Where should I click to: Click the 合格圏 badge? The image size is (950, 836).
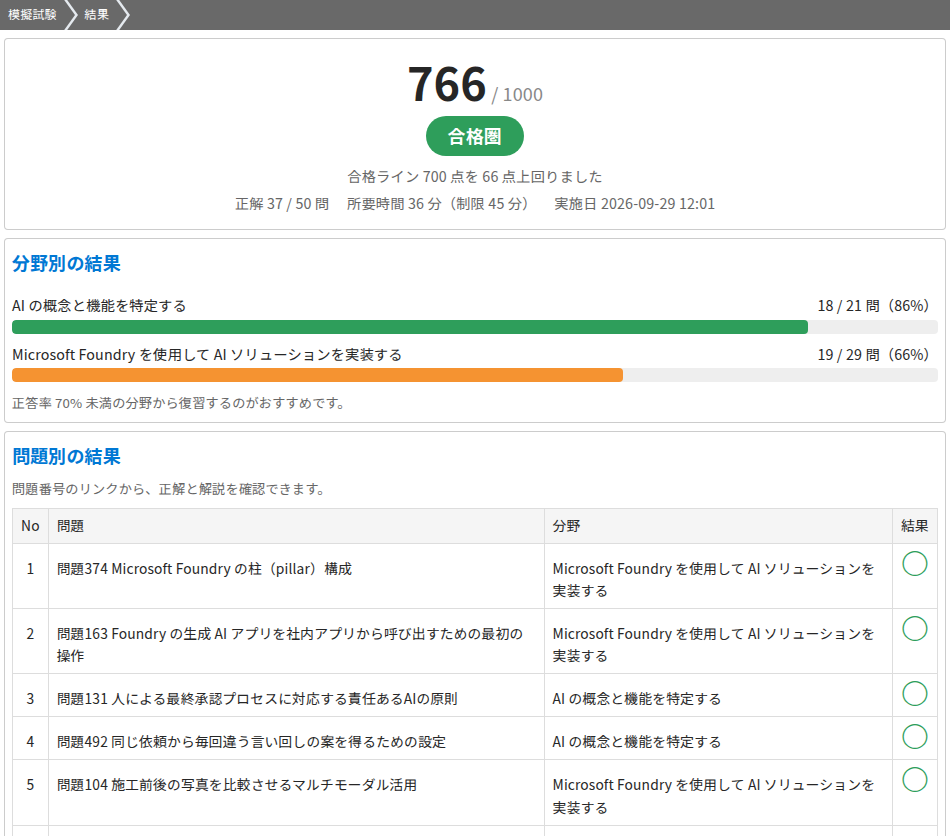(x=474, y=136)
